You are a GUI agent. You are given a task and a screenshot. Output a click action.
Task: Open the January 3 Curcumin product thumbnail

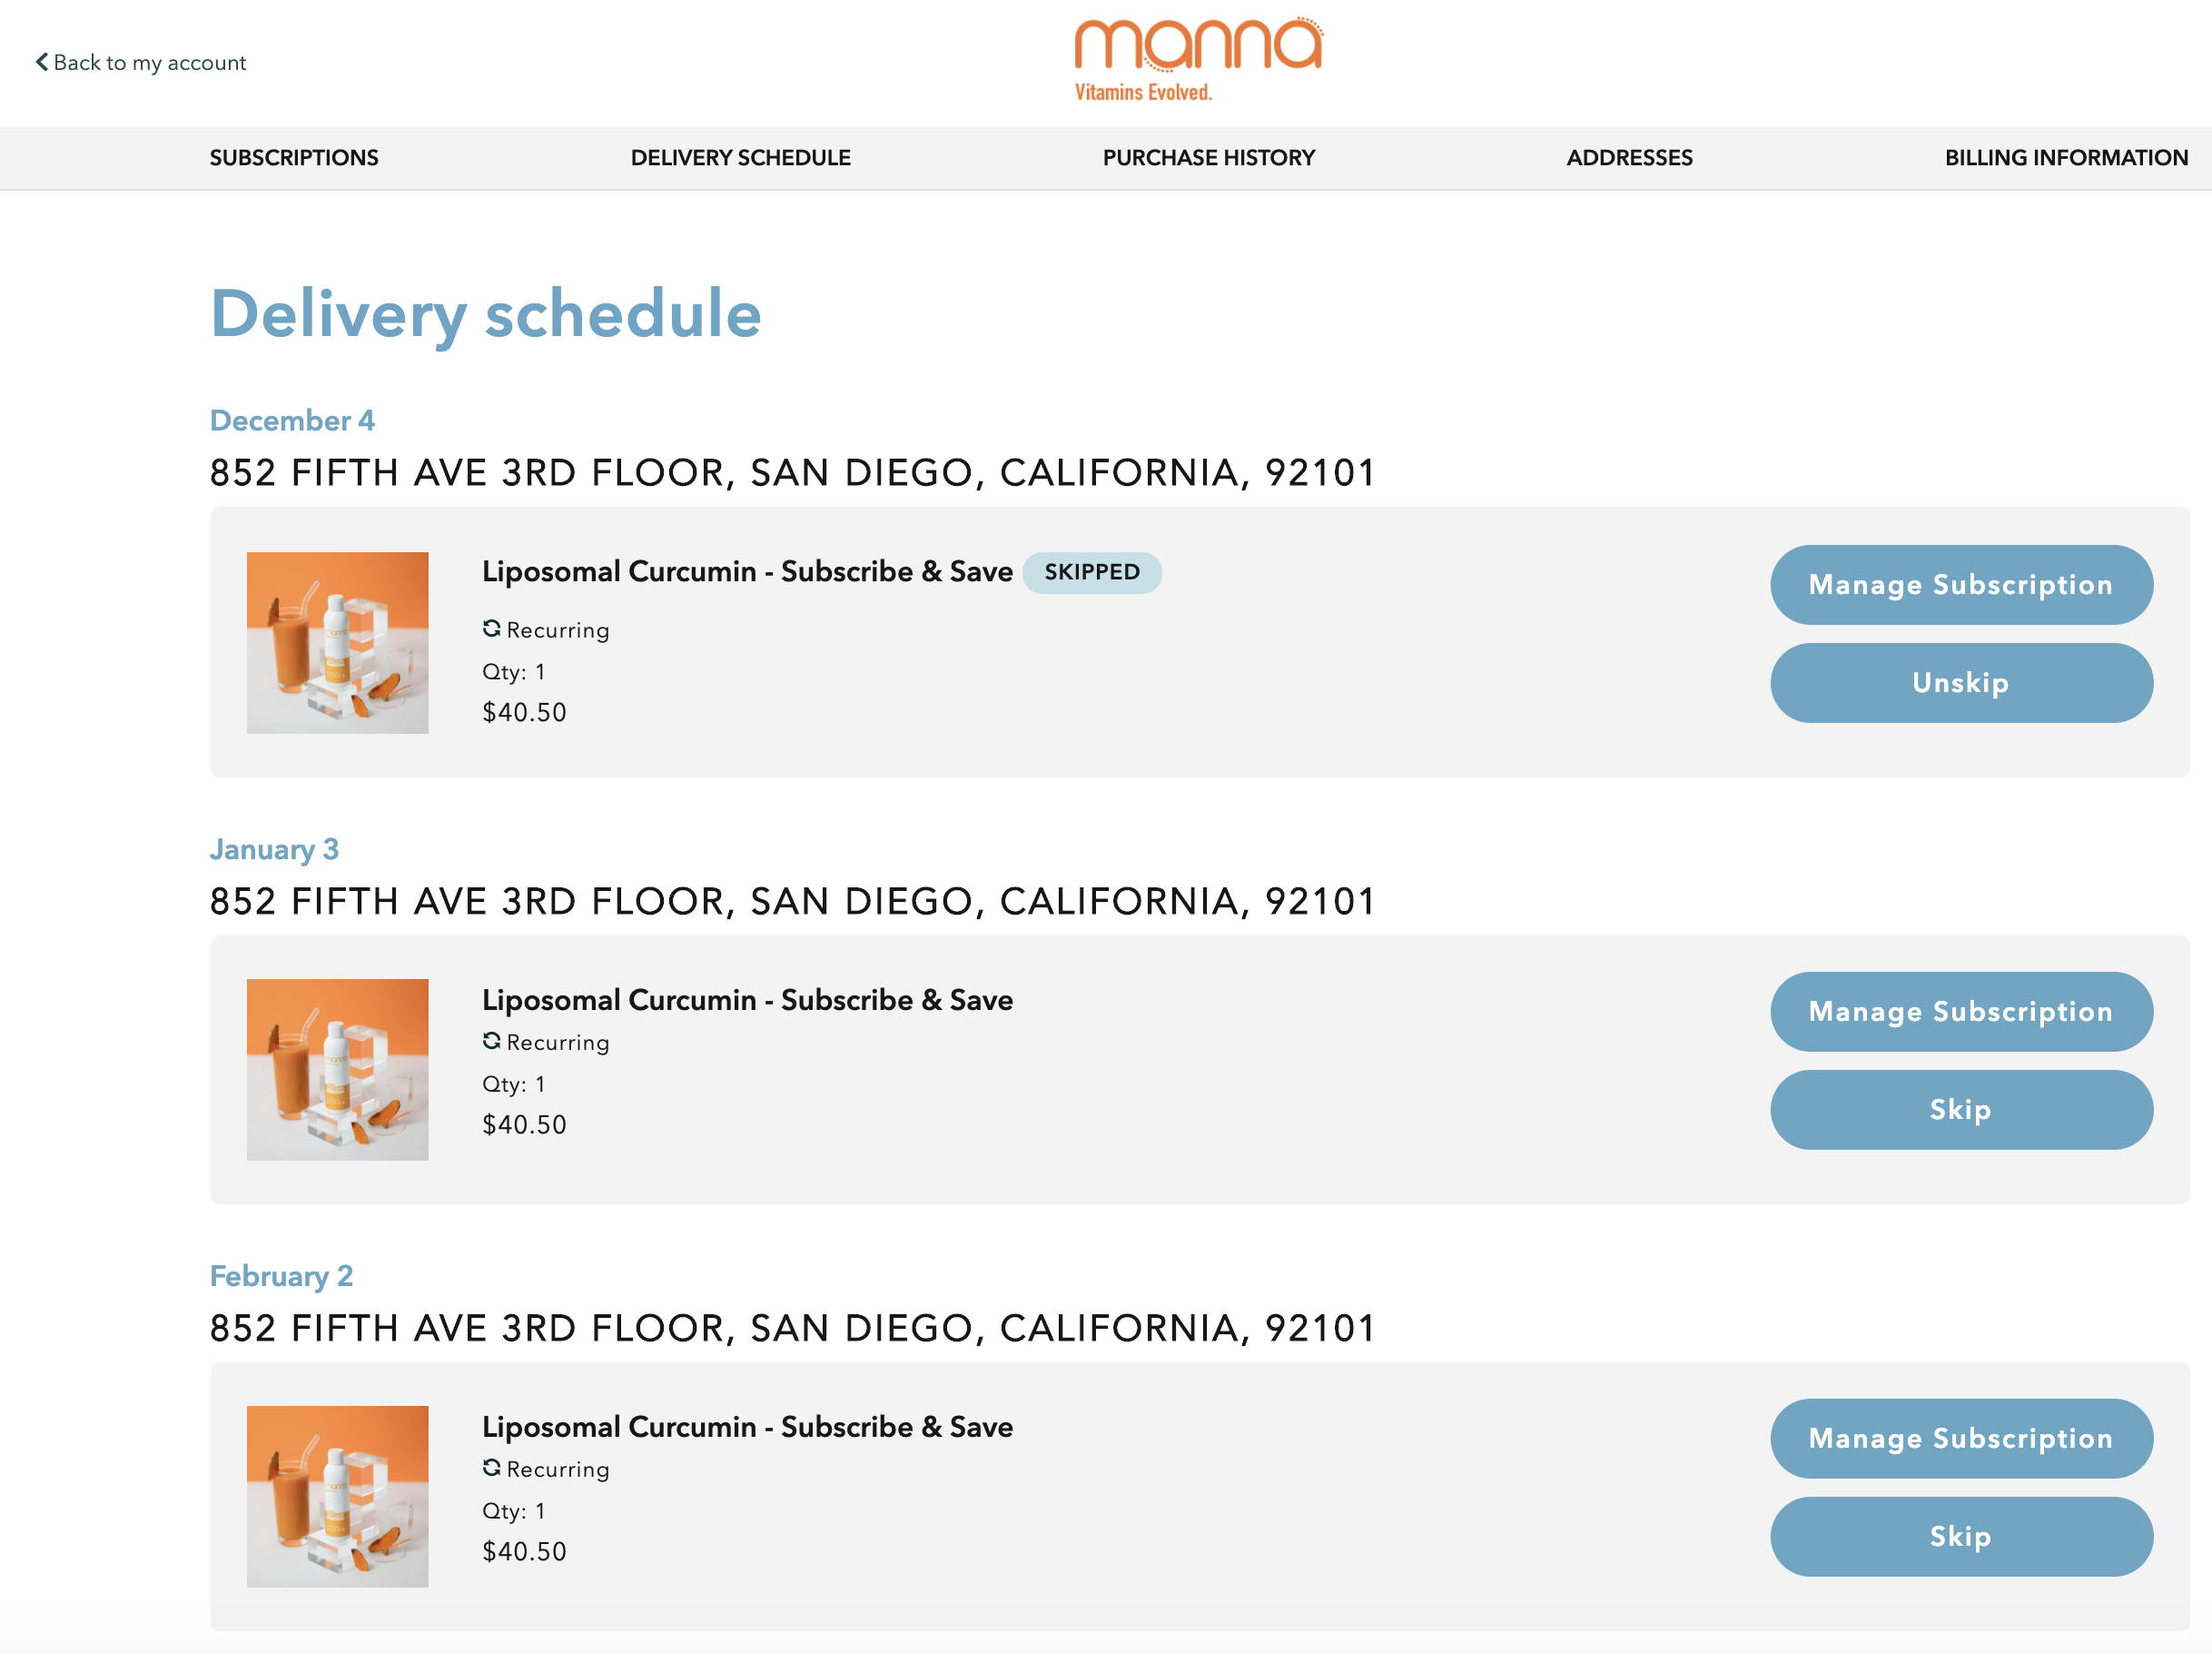(338, 1070)
